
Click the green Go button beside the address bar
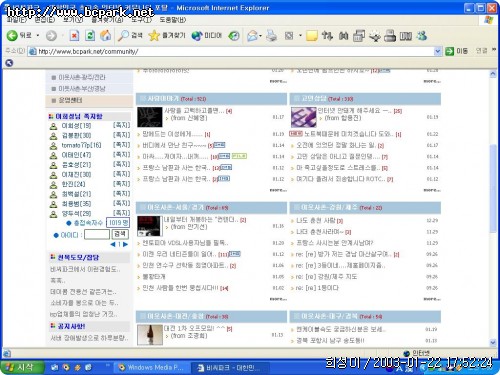coord(450,51)
